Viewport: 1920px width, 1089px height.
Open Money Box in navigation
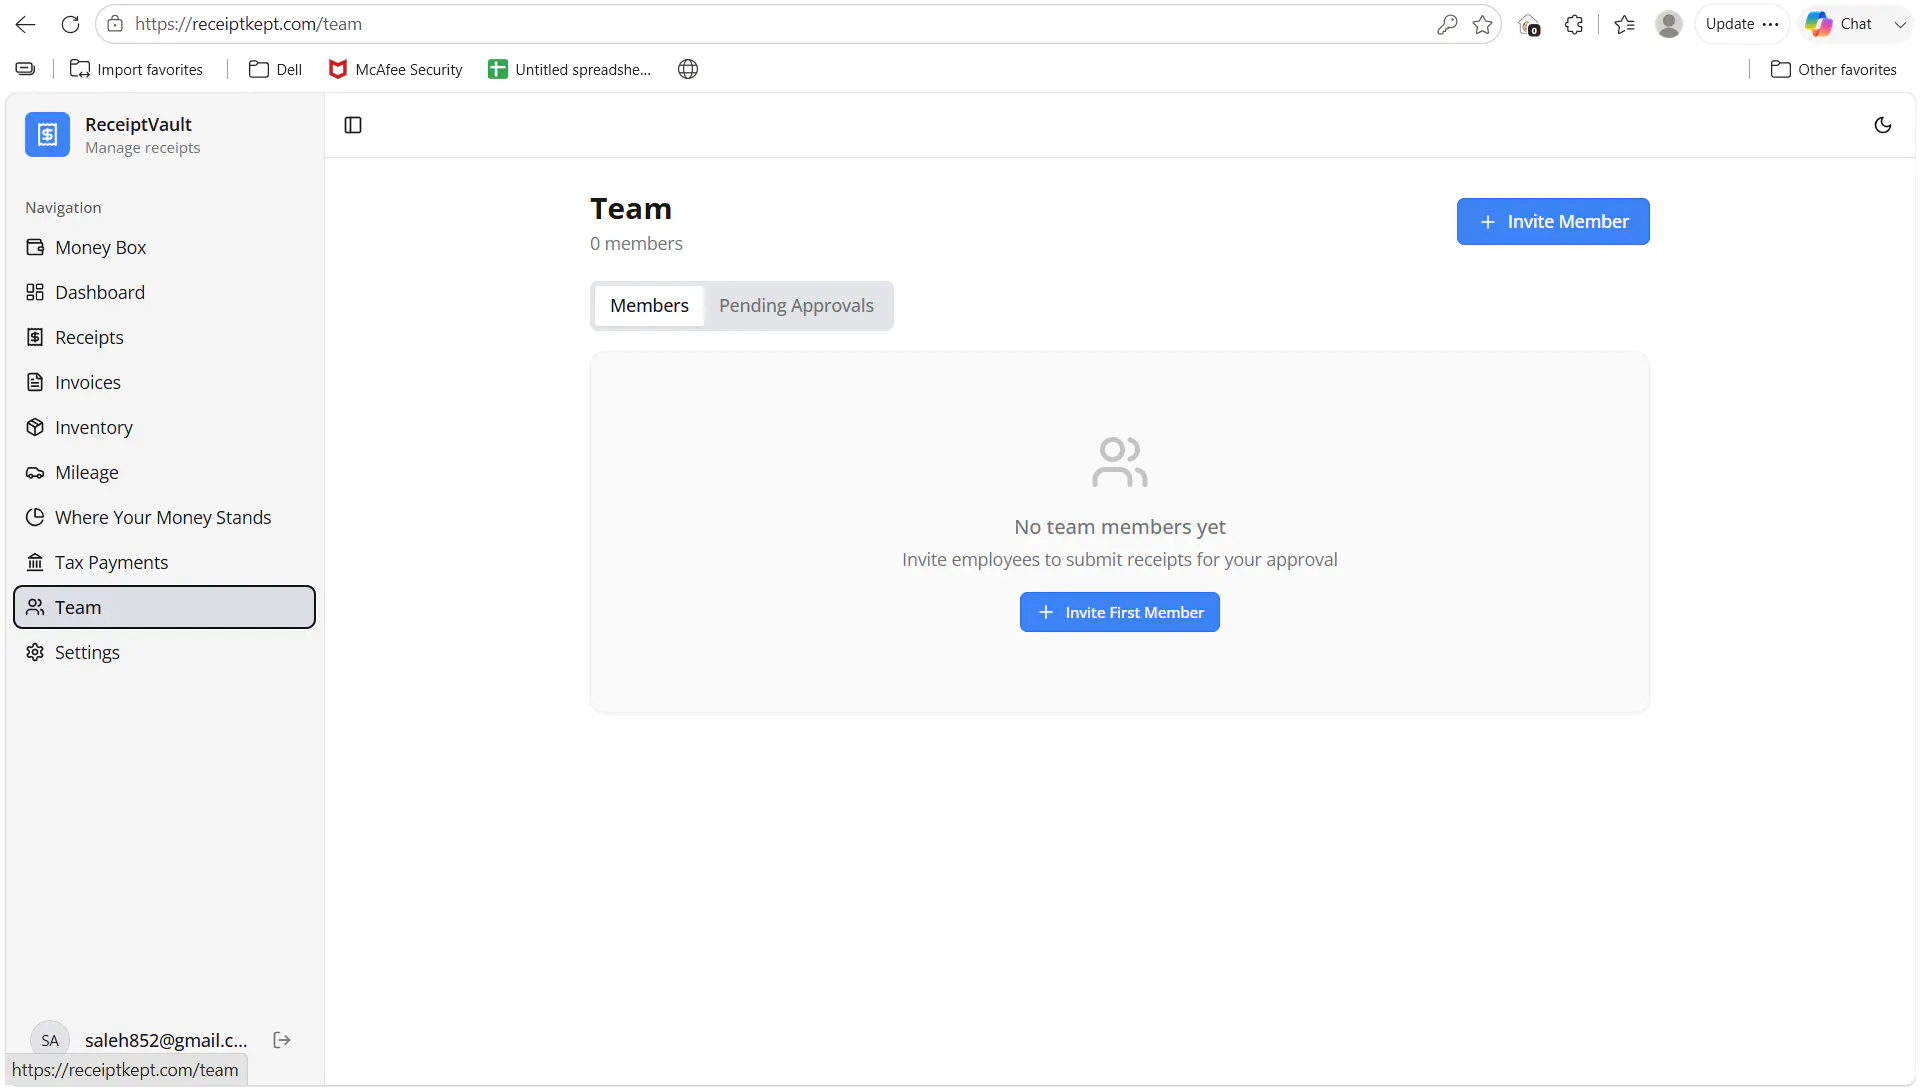pyautogui.click(x=165, y=247)
